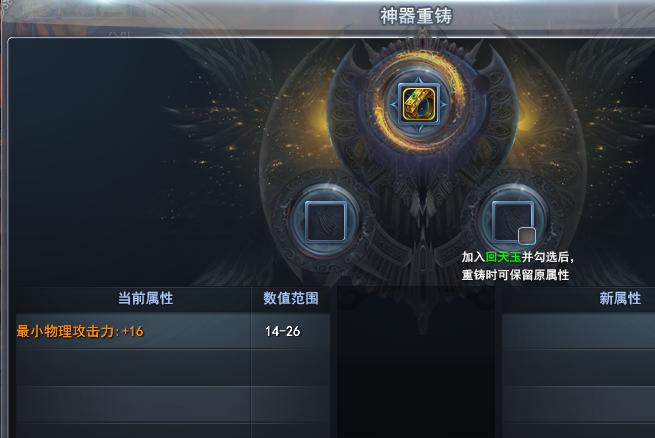This screenshot has width=655, height=438.
Task: Click the second empty 数值范围 cell
Action: click(291, 368)
